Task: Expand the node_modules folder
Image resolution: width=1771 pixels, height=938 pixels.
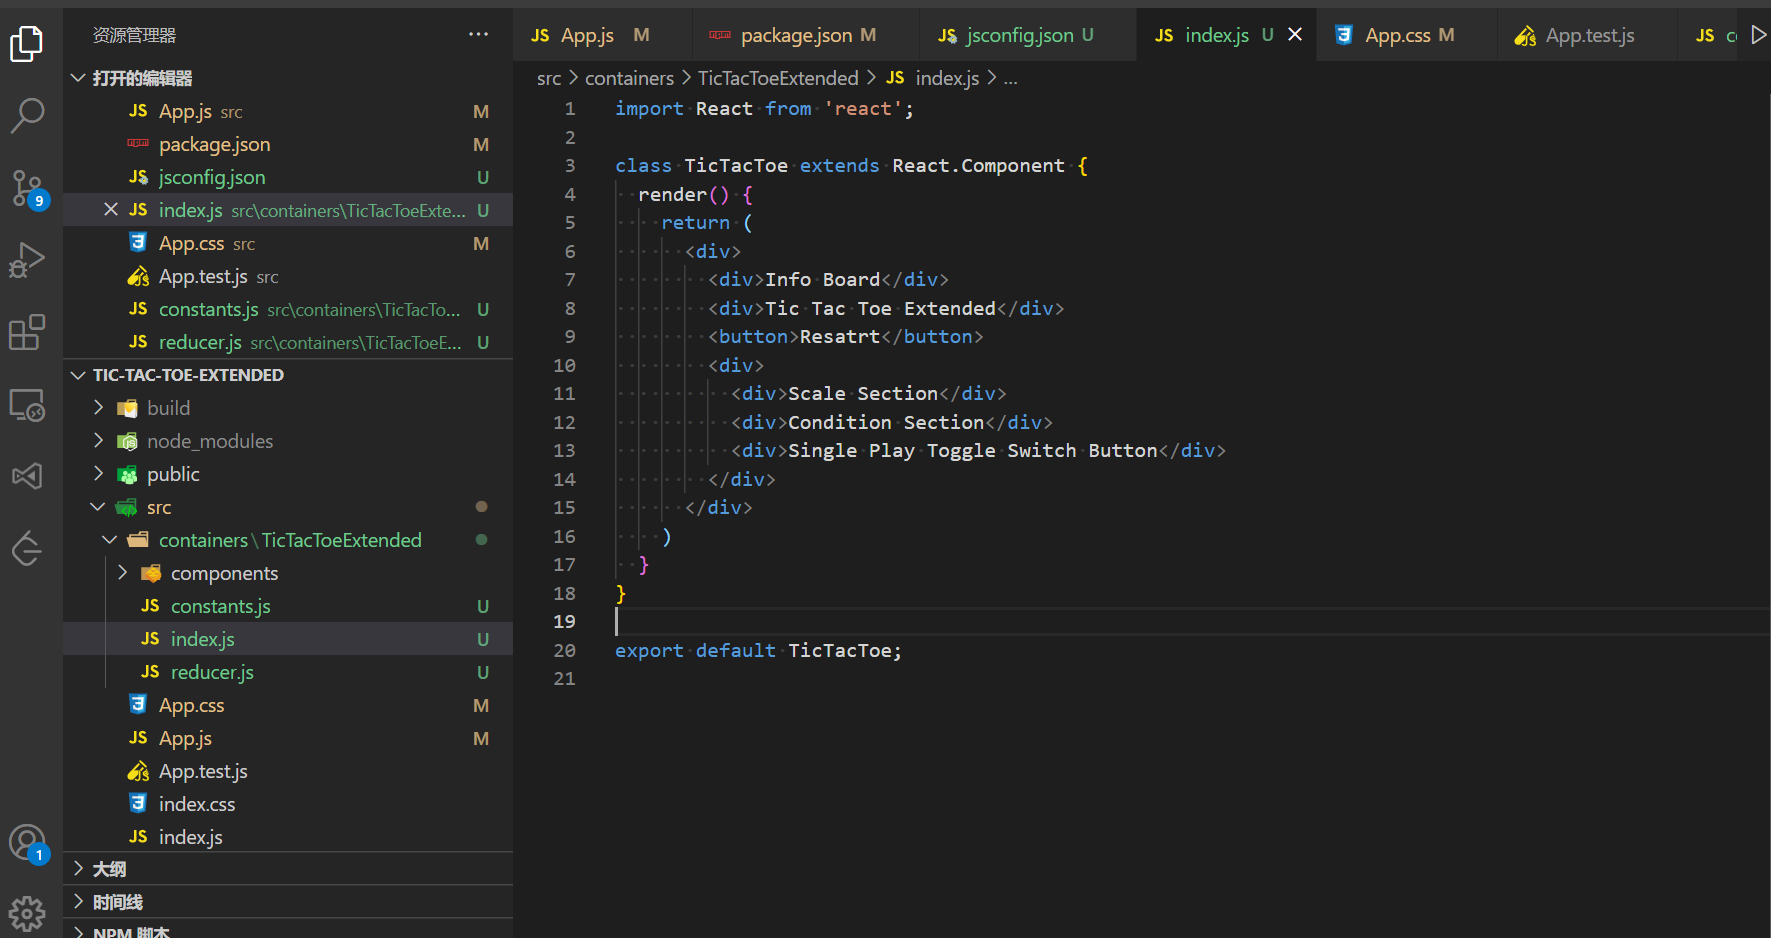Action: tap(209, 441)
